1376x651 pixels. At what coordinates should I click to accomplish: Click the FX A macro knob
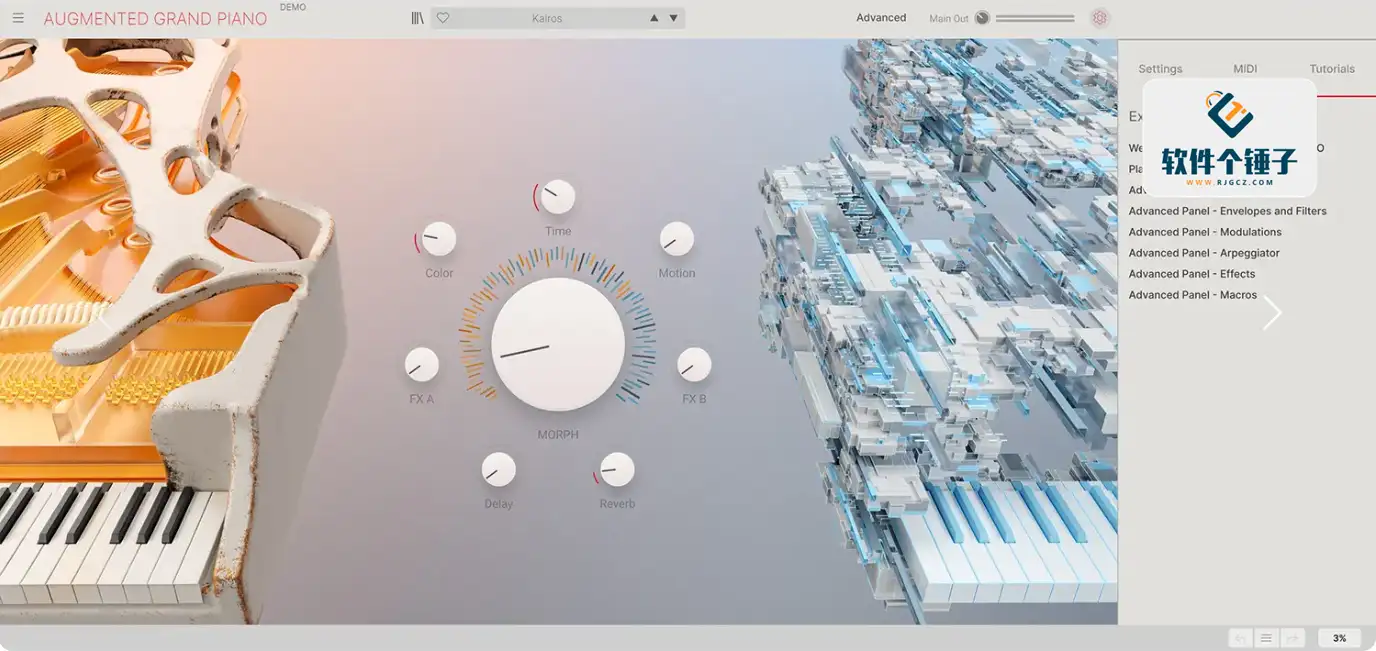[x=422, y=365]
